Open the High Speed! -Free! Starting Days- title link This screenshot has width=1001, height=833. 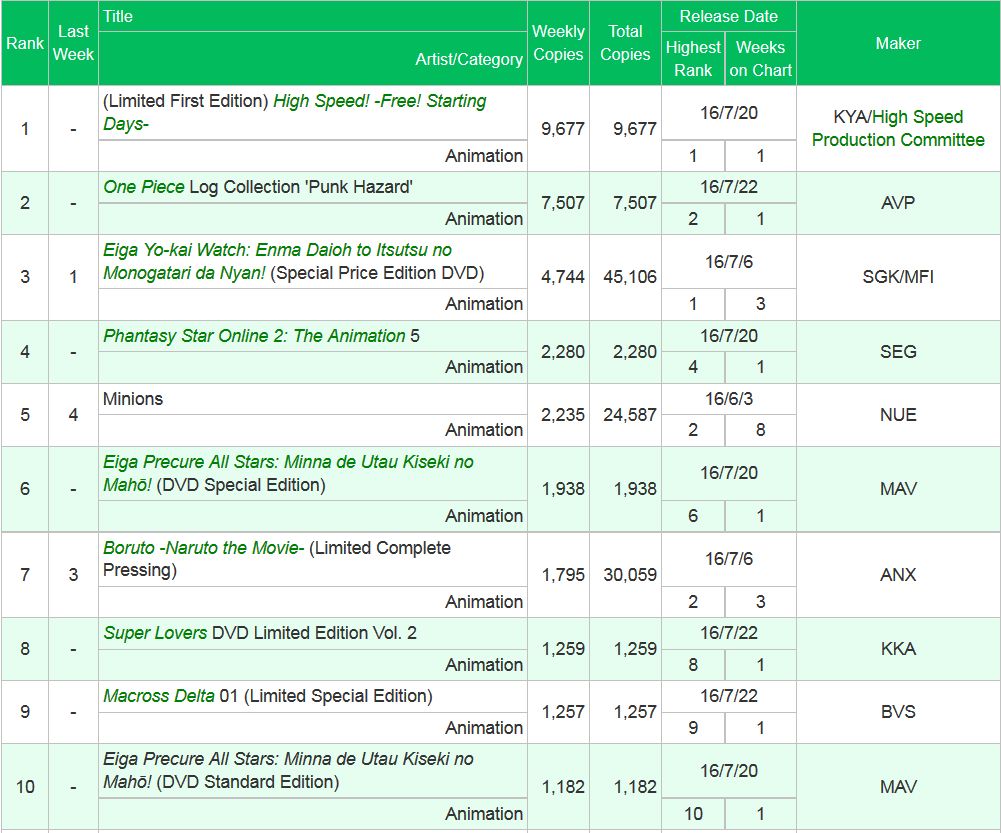tap(379, 101)
